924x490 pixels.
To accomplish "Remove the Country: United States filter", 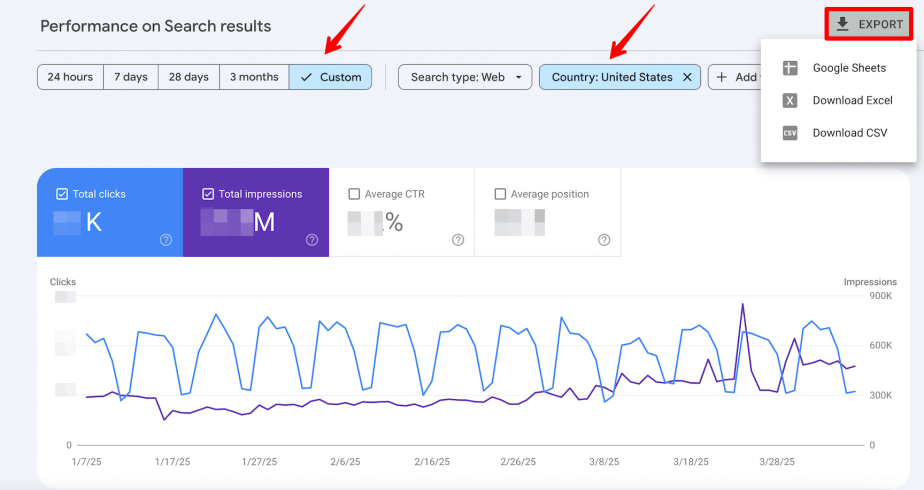I will point(687,77).
